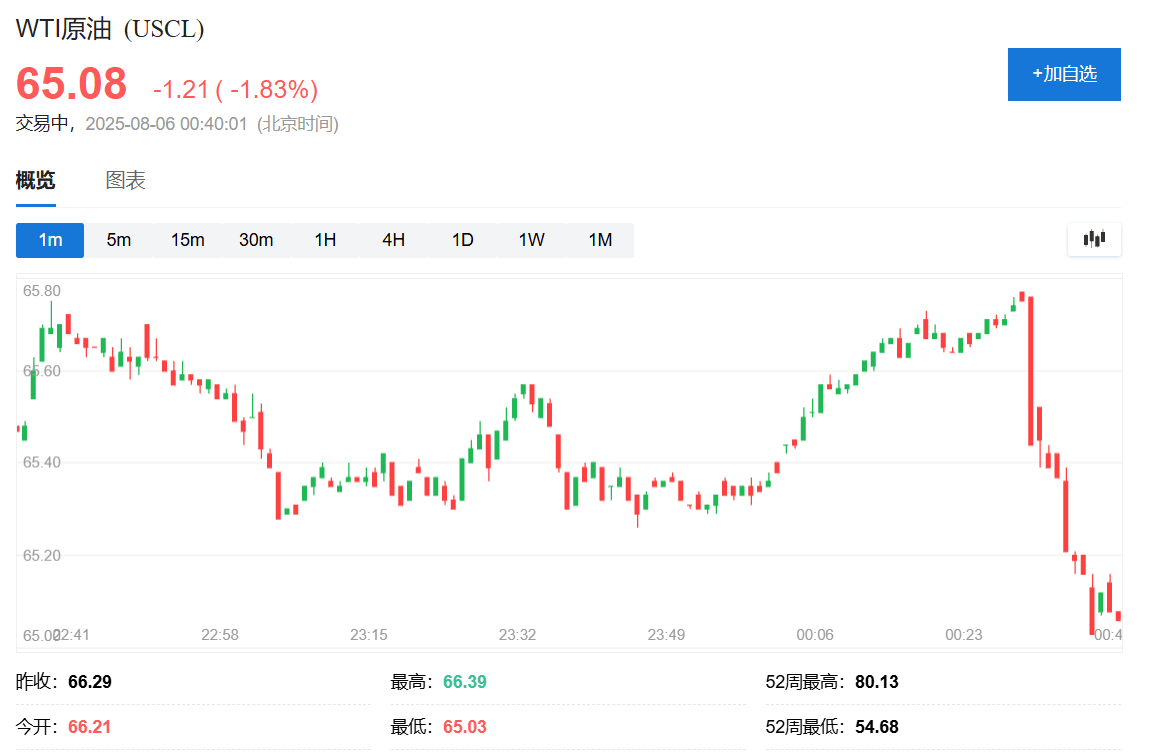Select the 30m timeframe
Viewport: 1150px width, 753px height.
click(x=256, y=240)
